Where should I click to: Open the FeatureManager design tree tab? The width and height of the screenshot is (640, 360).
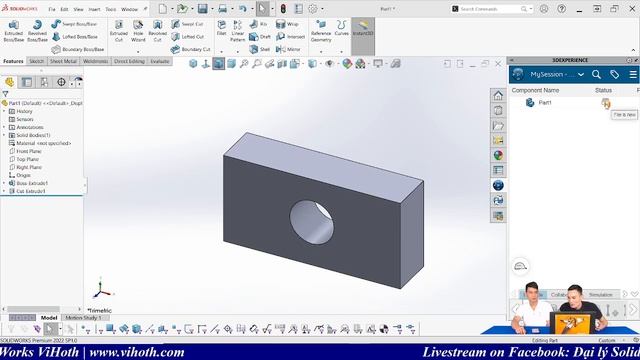coord(9,82)
